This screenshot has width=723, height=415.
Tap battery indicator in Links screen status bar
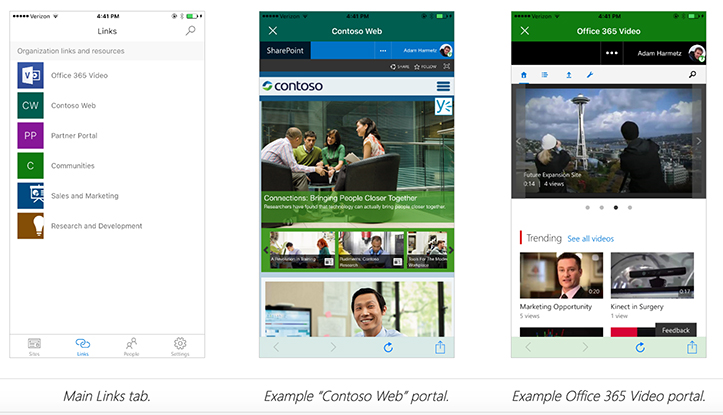(193, 16)
